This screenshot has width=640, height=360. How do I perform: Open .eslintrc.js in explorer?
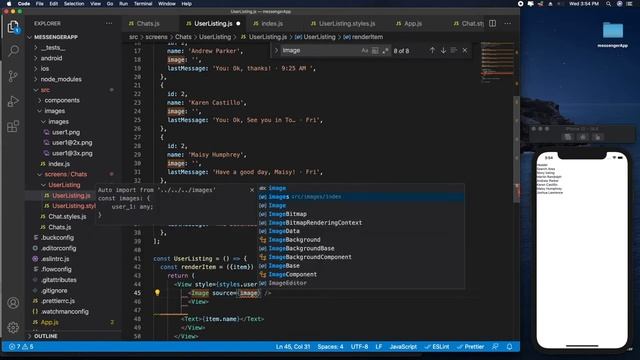55,259
